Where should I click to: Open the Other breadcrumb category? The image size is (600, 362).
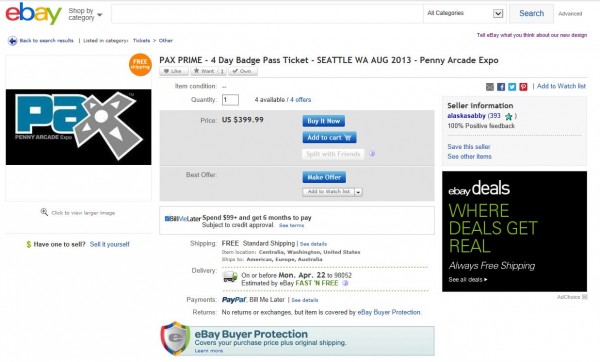tap(166, 41)
